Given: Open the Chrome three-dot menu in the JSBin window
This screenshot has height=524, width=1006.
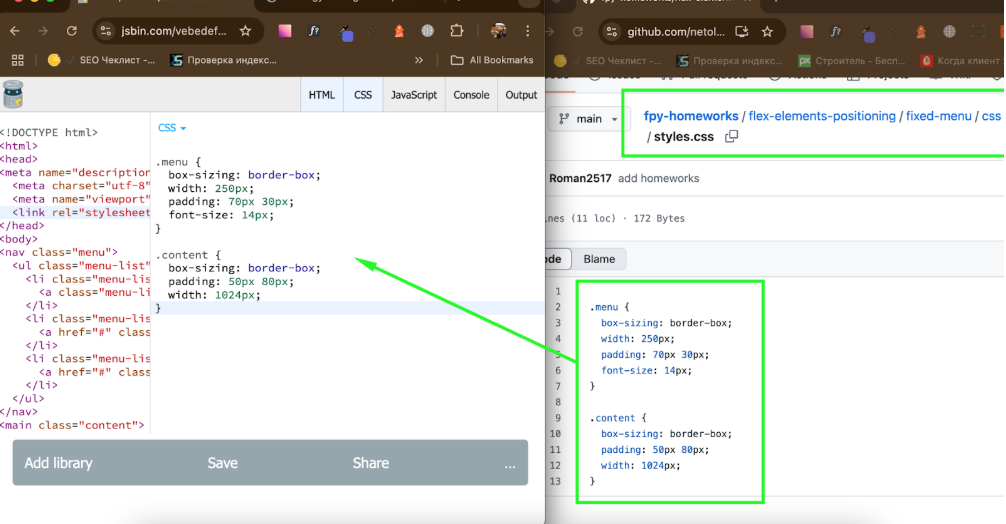Looking at the screenshot, I should pos(527,31).
